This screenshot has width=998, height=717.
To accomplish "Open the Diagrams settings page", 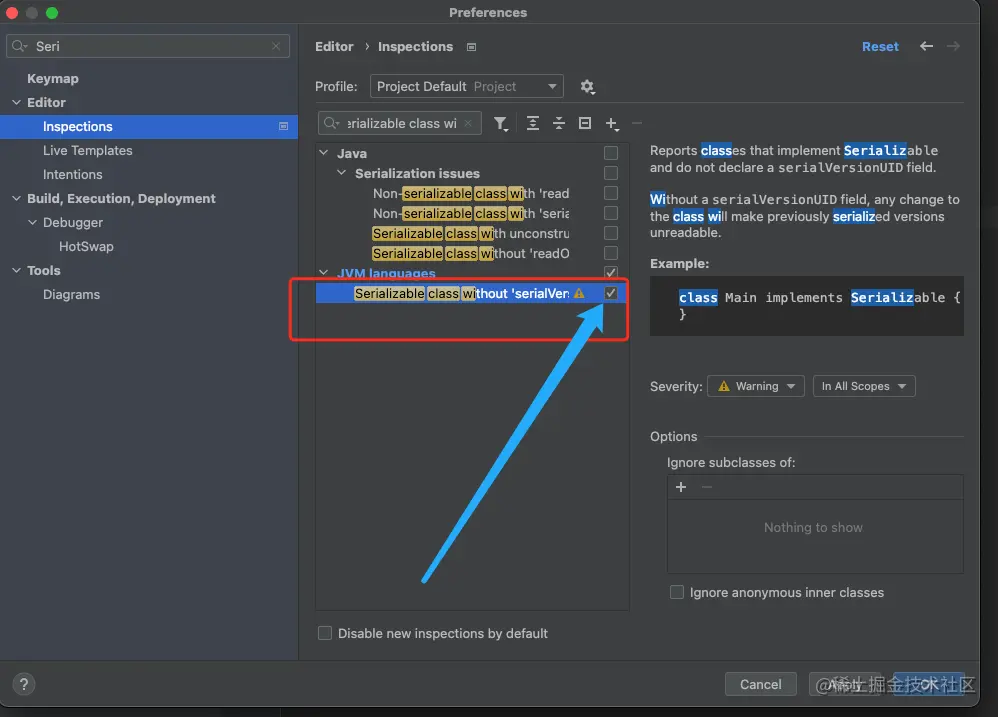I will pos(71,295).
